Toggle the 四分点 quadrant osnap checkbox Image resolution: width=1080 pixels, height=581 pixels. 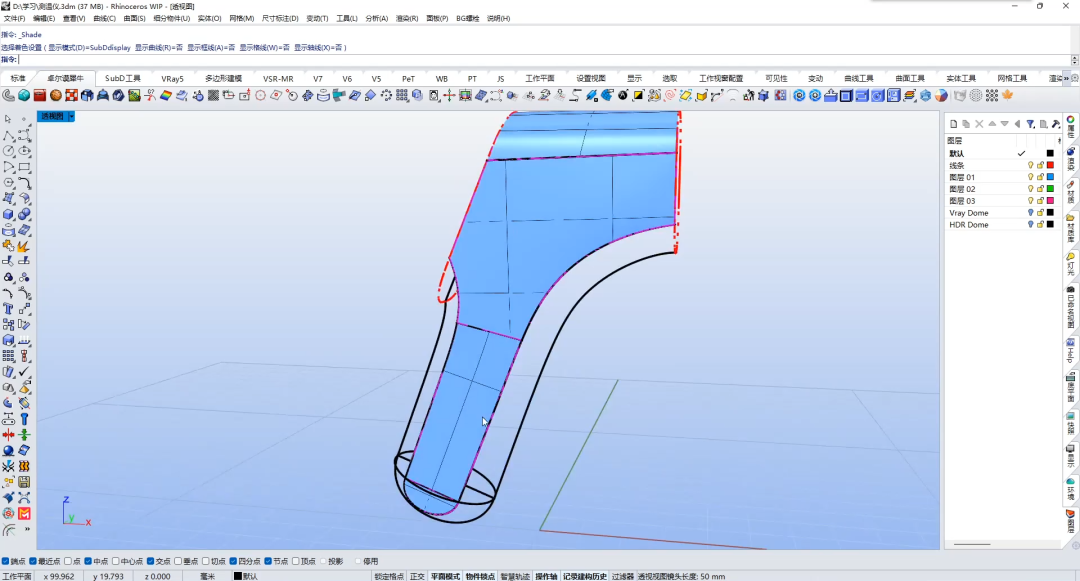[x=233, y=561]
